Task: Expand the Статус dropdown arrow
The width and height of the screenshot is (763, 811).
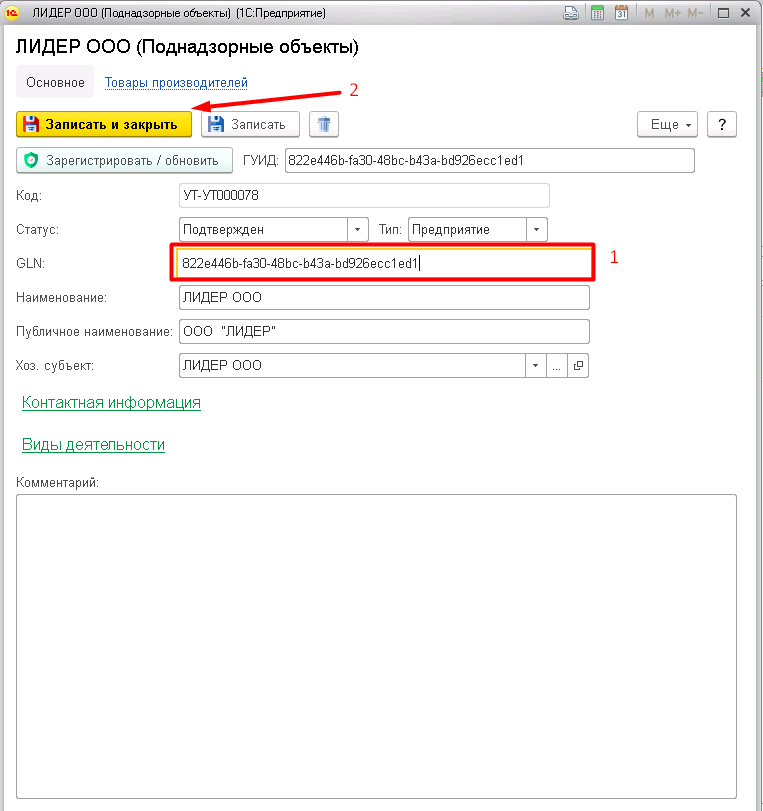Action: [x=357, y=230]
